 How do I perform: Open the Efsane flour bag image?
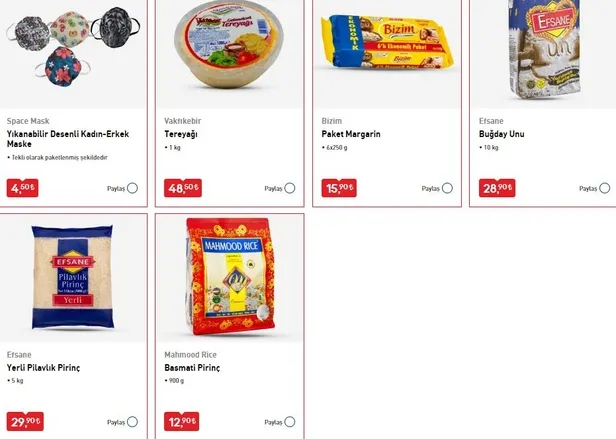[x=544, y=50]
